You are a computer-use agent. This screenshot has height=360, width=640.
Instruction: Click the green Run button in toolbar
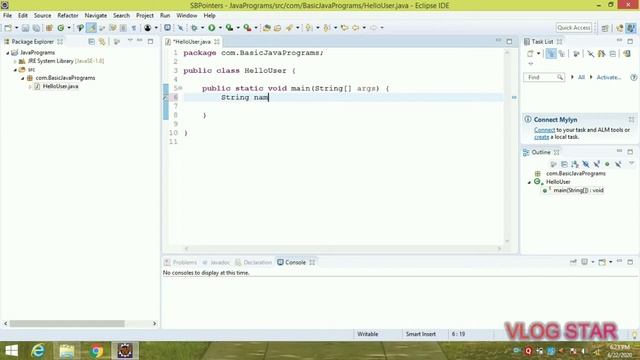click(211, 28)
